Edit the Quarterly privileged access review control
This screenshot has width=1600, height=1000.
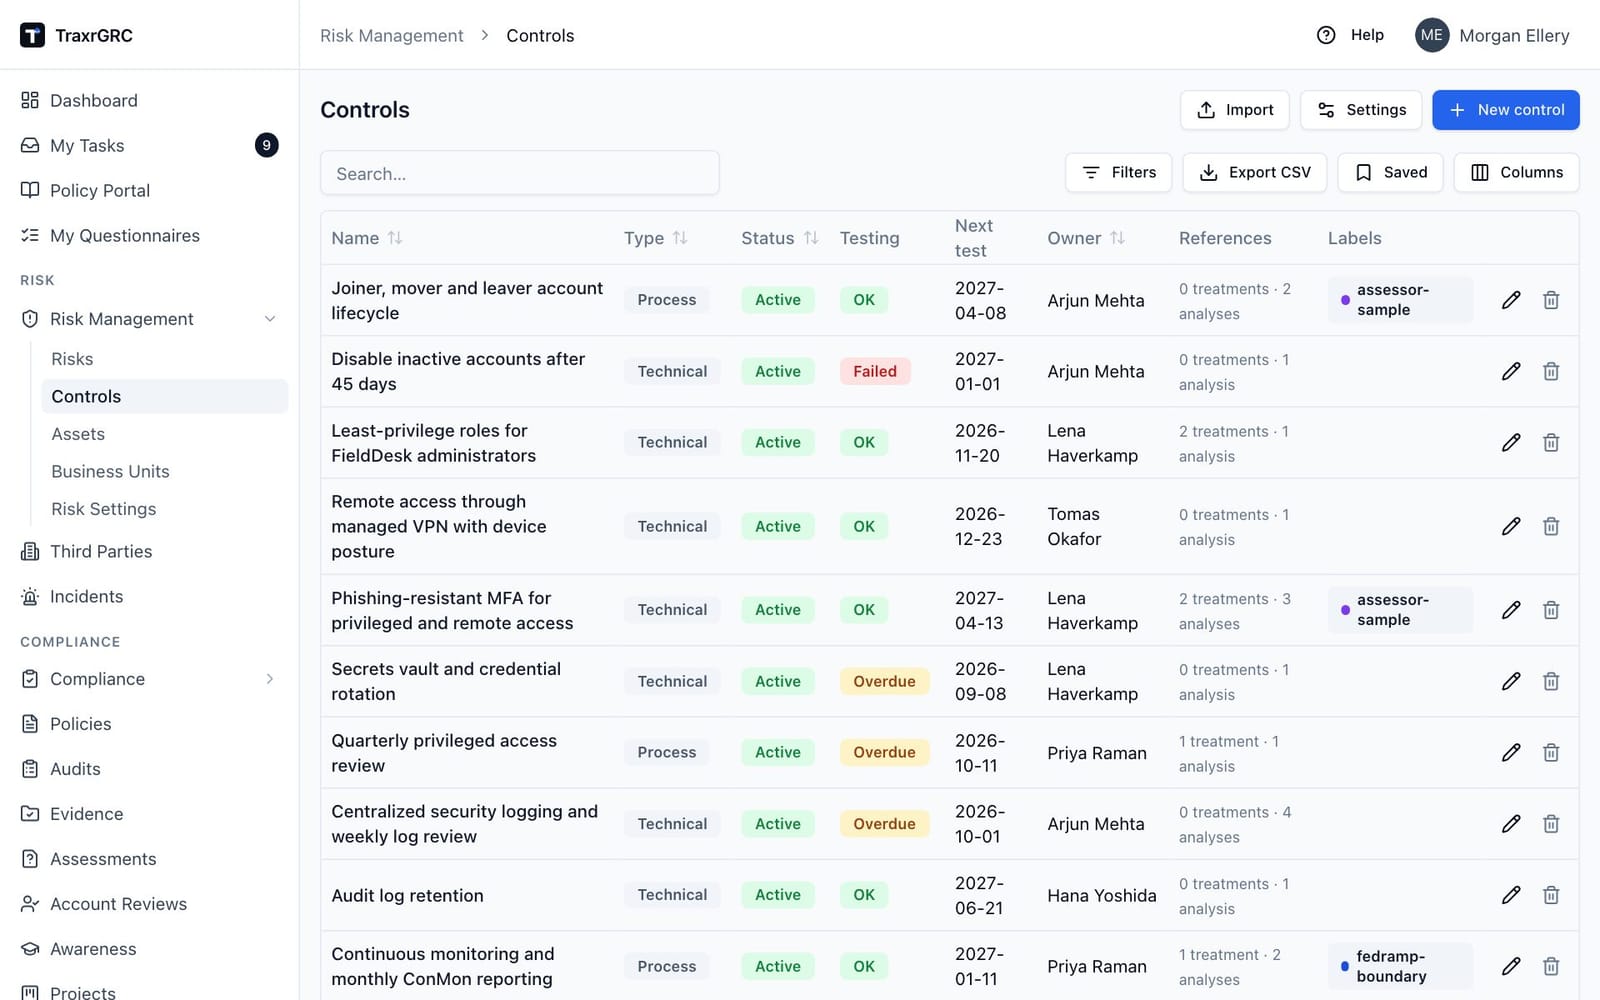(x=1511, y=752)
